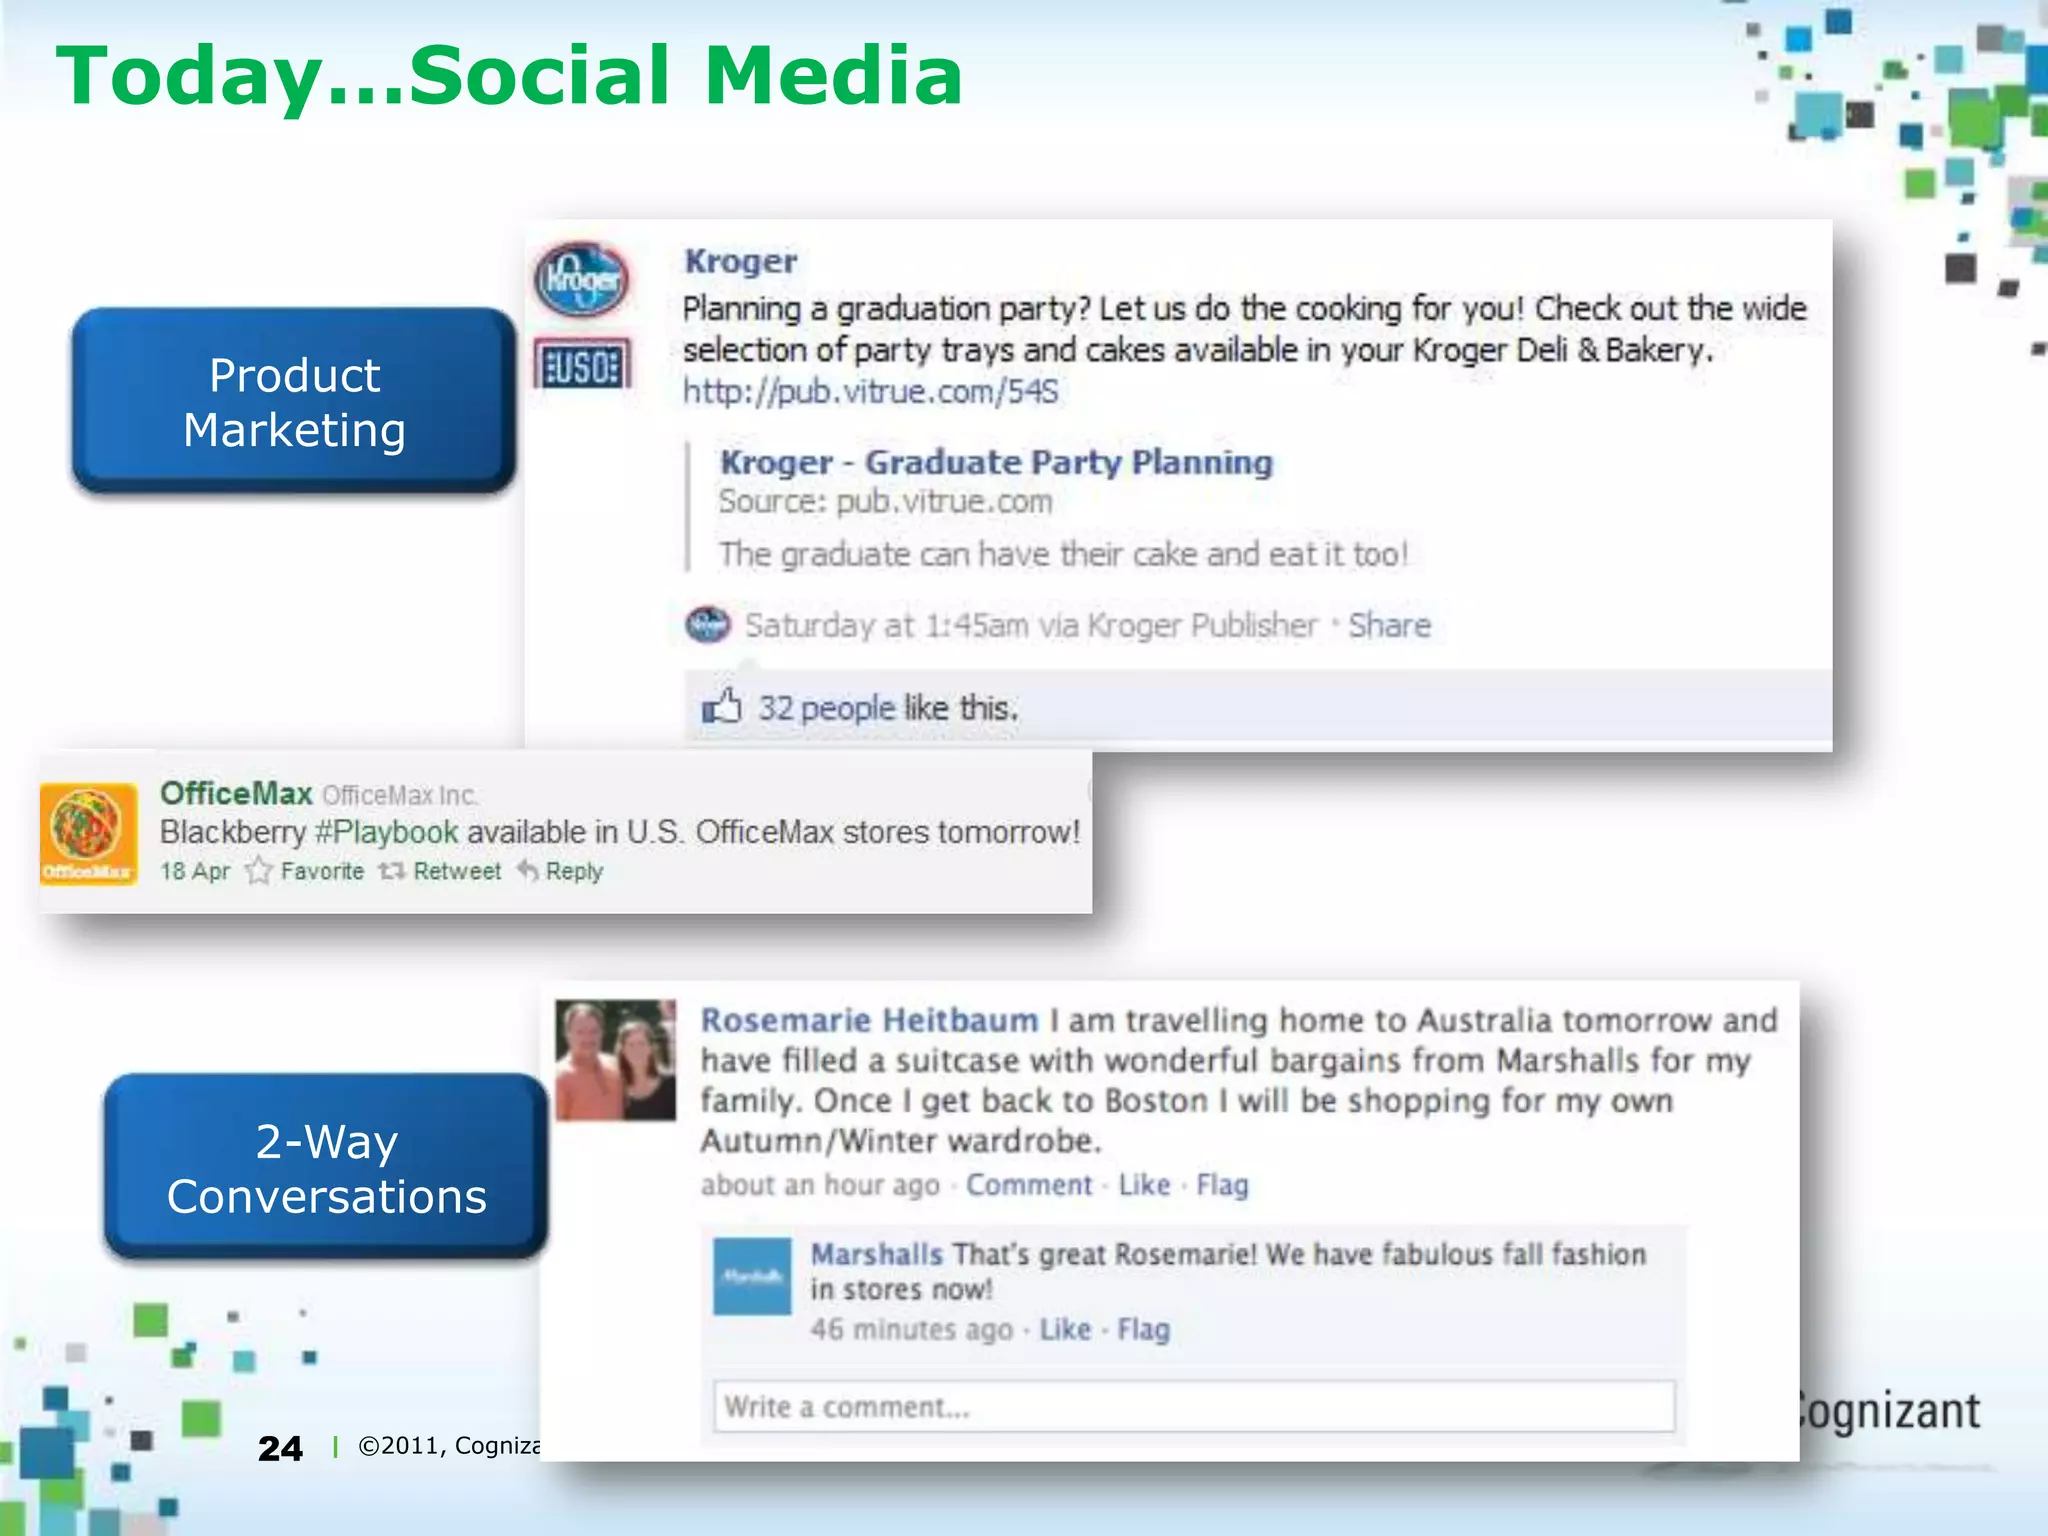Image resolution: width=2048 pixels, height=1536 pixels.
Task: Click the USO badge under Kroger logo
Action: tap(582, 365)
